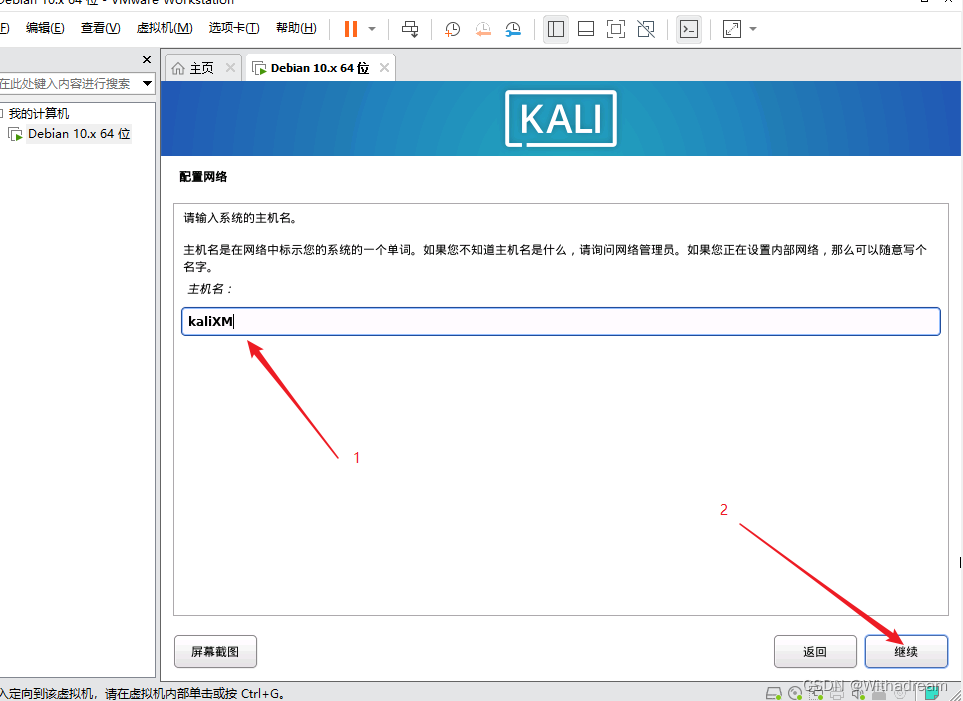Open the 查看(V) menu

coord(100,28)
